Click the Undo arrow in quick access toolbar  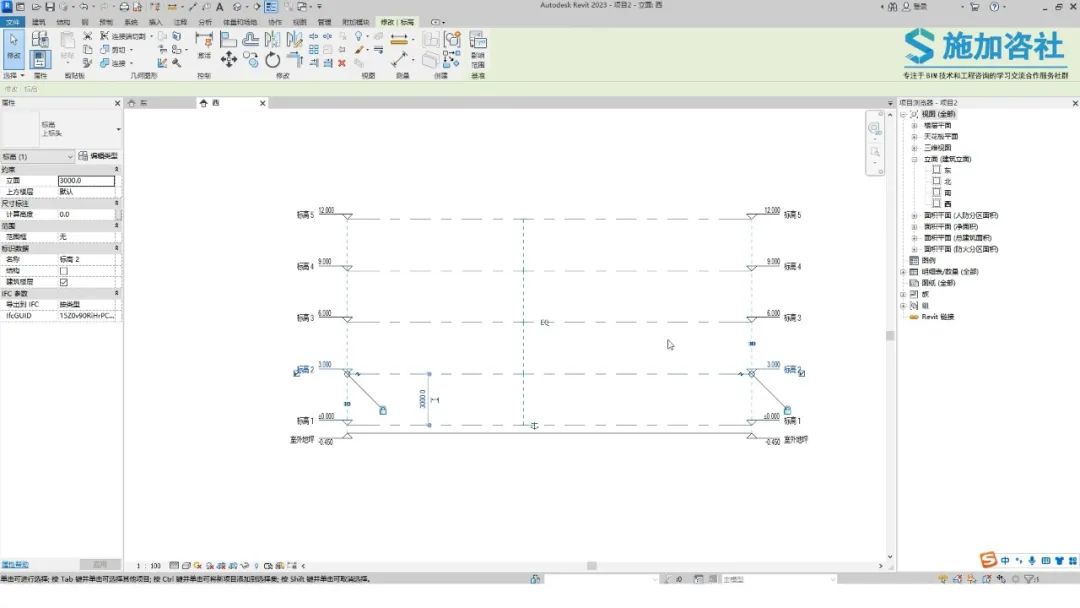pyautogui.click(x=83, y=7)
